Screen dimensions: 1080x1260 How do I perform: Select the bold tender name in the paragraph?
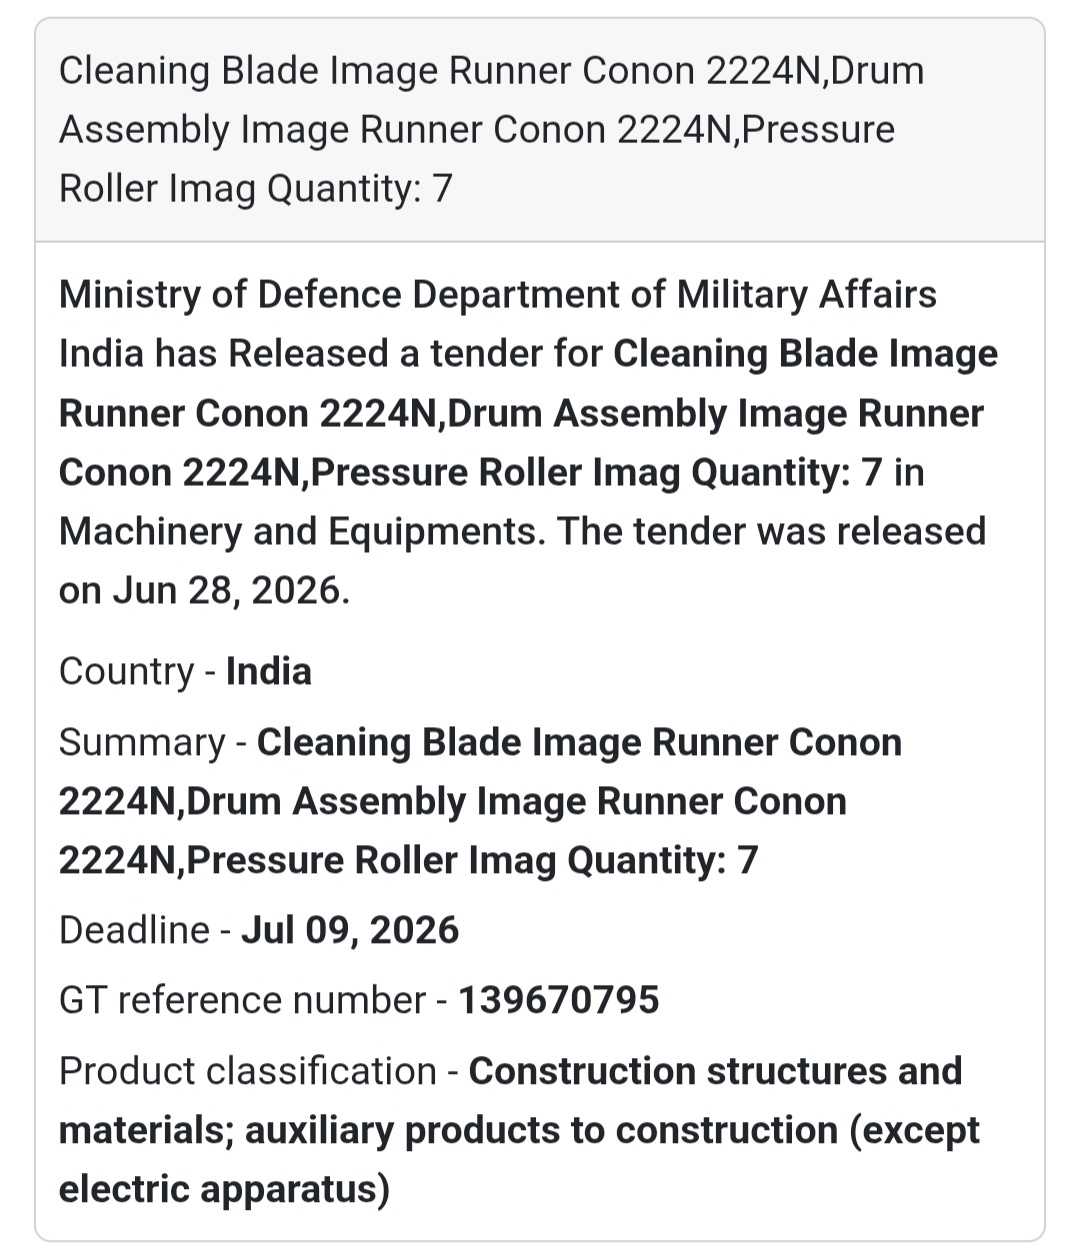pos(528,413)
